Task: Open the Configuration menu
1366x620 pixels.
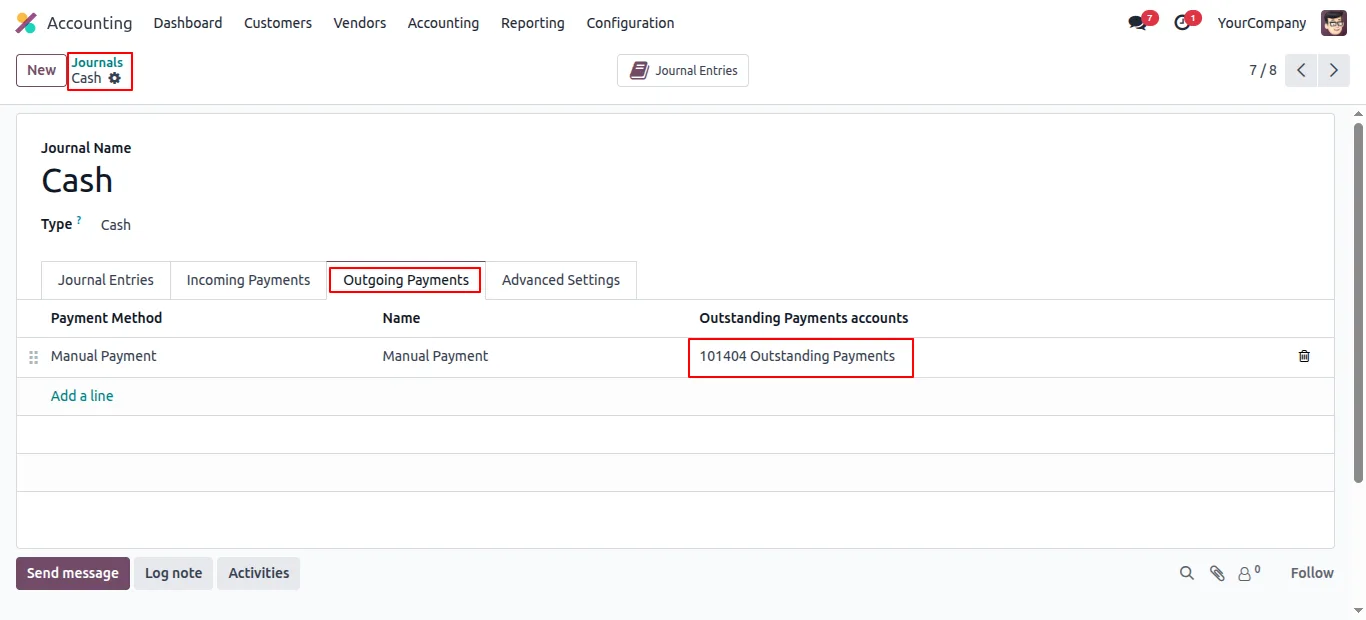Action: coord(630,23)
